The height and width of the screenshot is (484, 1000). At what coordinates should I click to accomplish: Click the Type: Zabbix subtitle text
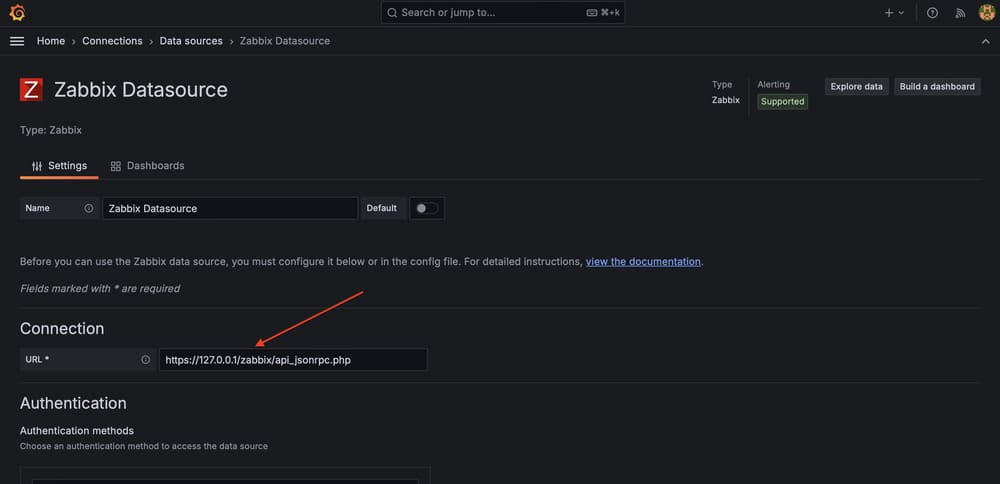coord(51,130)
